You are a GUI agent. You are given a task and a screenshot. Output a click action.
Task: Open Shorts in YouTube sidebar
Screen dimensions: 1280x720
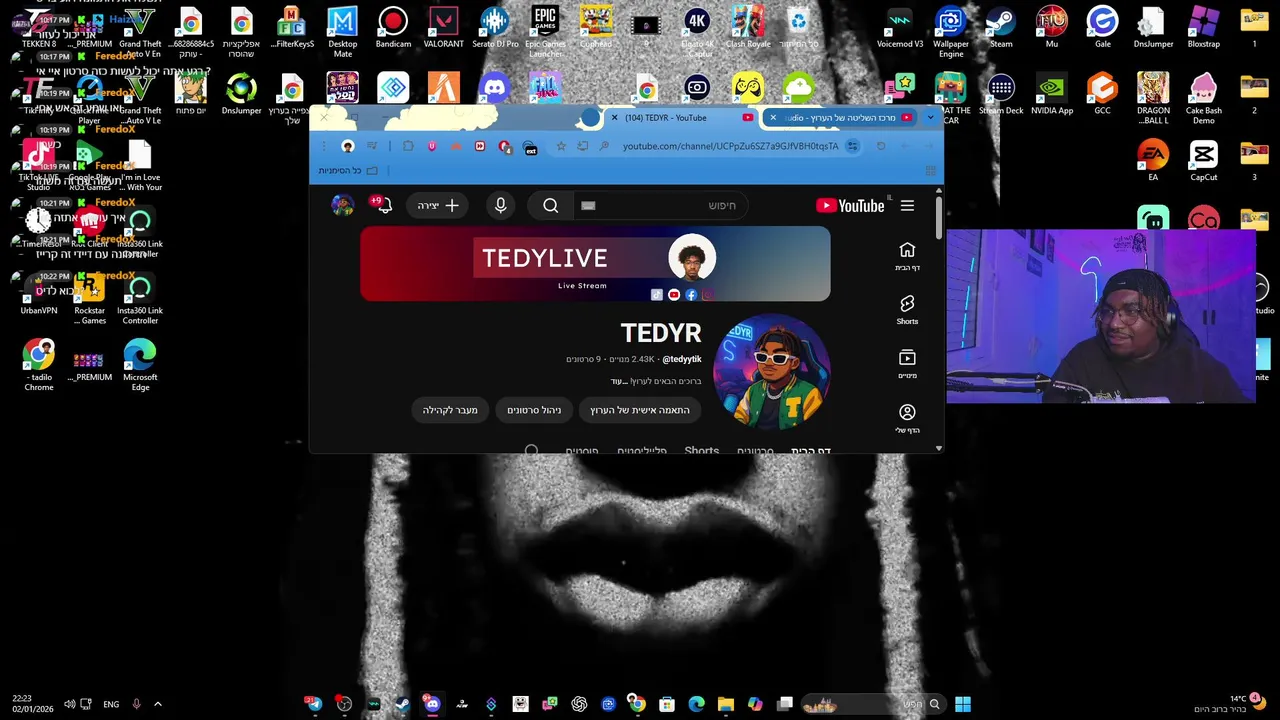[907, 310]
